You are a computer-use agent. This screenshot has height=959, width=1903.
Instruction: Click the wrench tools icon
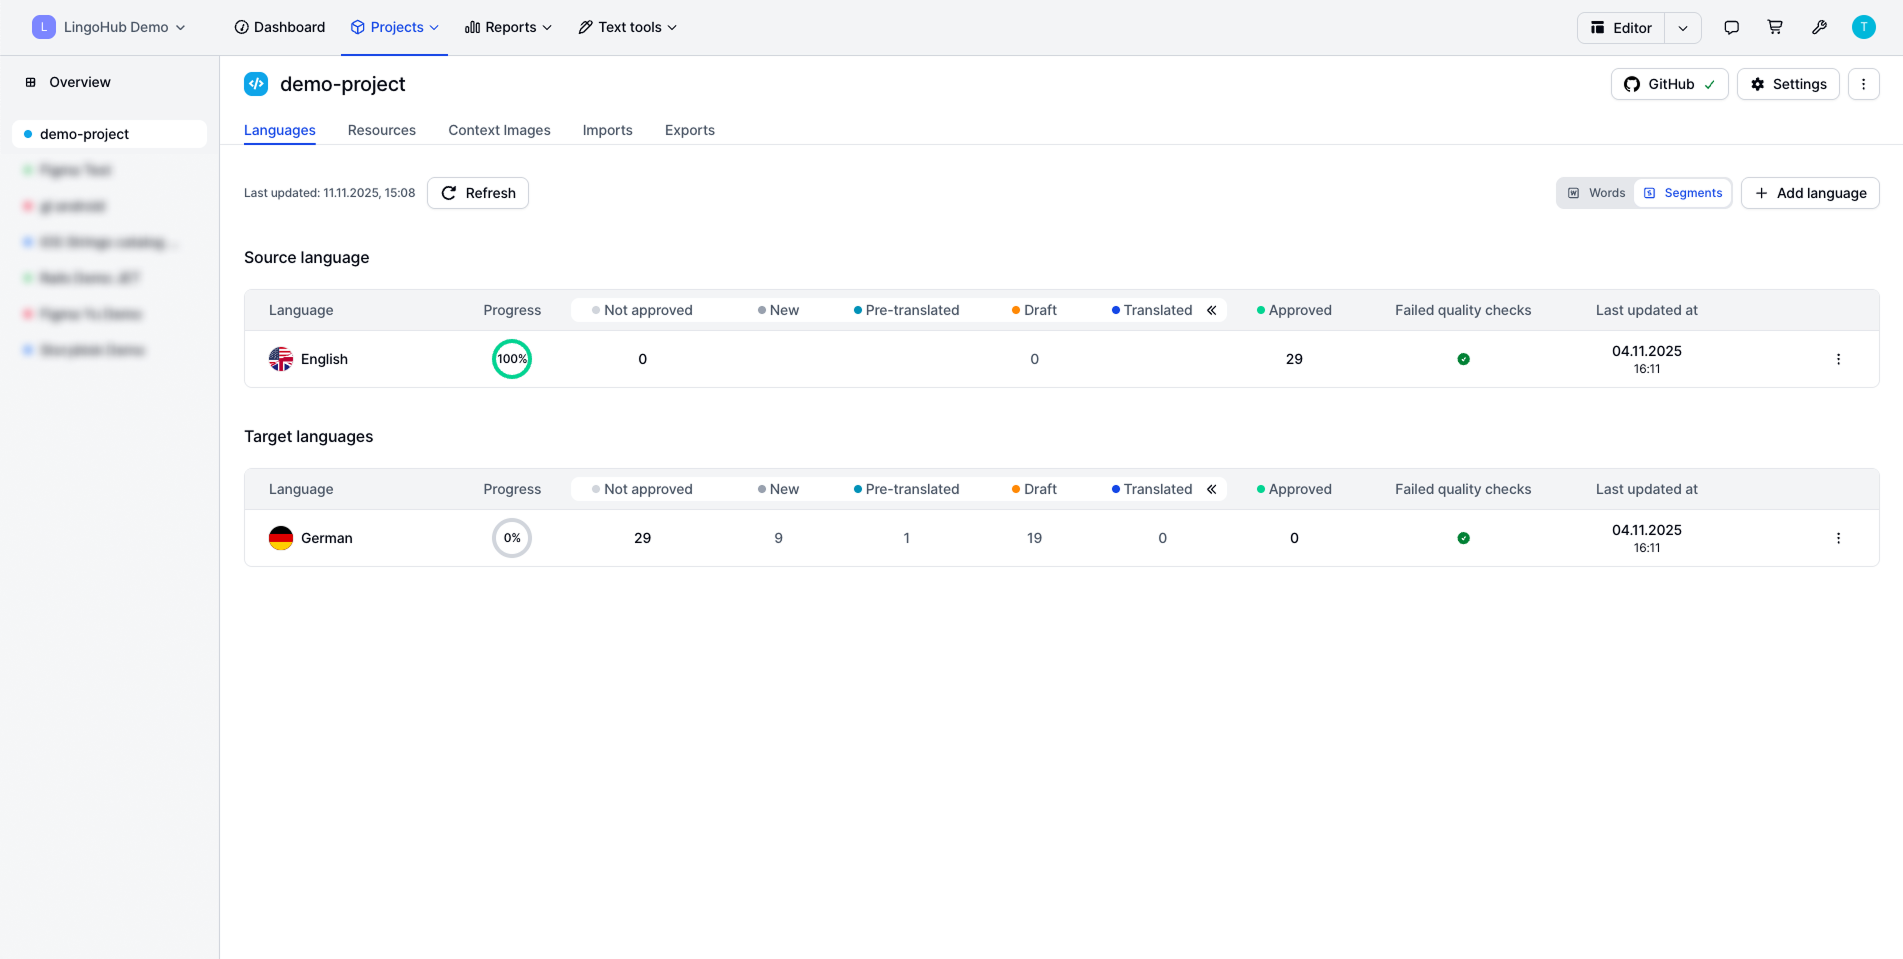click(1819, 28)
